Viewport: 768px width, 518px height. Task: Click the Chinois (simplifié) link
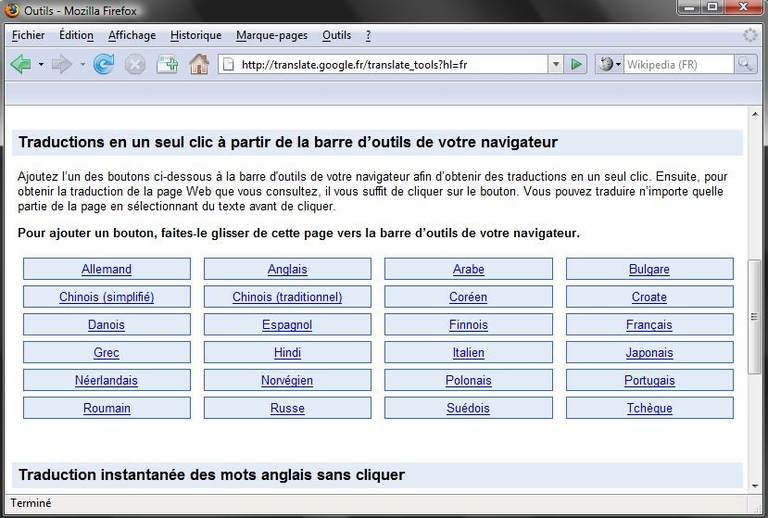point(107,297)
